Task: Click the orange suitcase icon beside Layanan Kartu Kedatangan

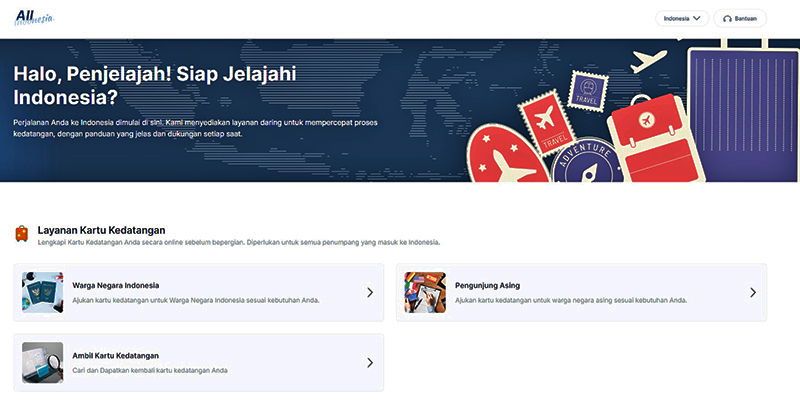Action: point(21,234)
